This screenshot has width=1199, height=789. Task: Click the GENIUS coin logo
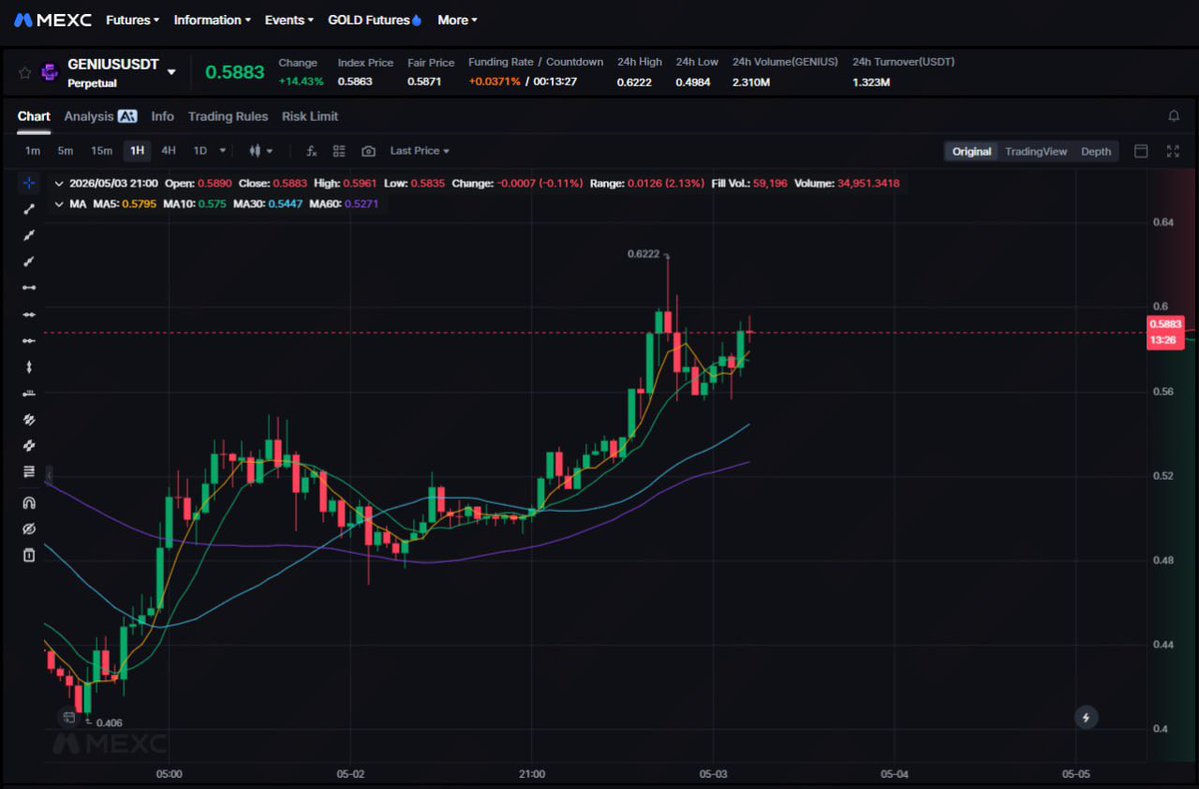(x=50, y=73)
